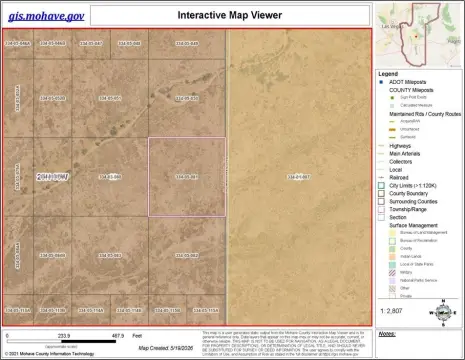Screen dimensions: 465x360
Task: Click parcel label 334-05-047
Action: (91, 44)
